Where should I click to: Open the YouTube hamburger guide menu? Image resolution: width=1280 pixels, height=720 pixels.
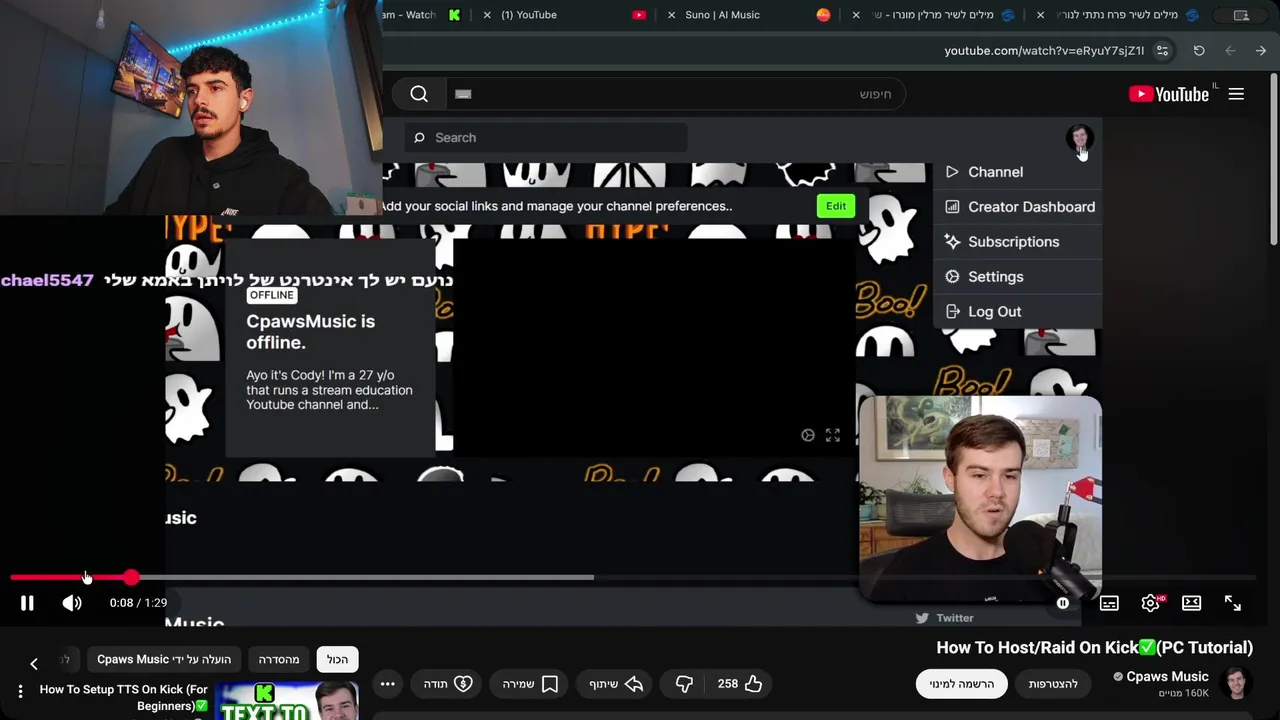[x=1236, y=94]
